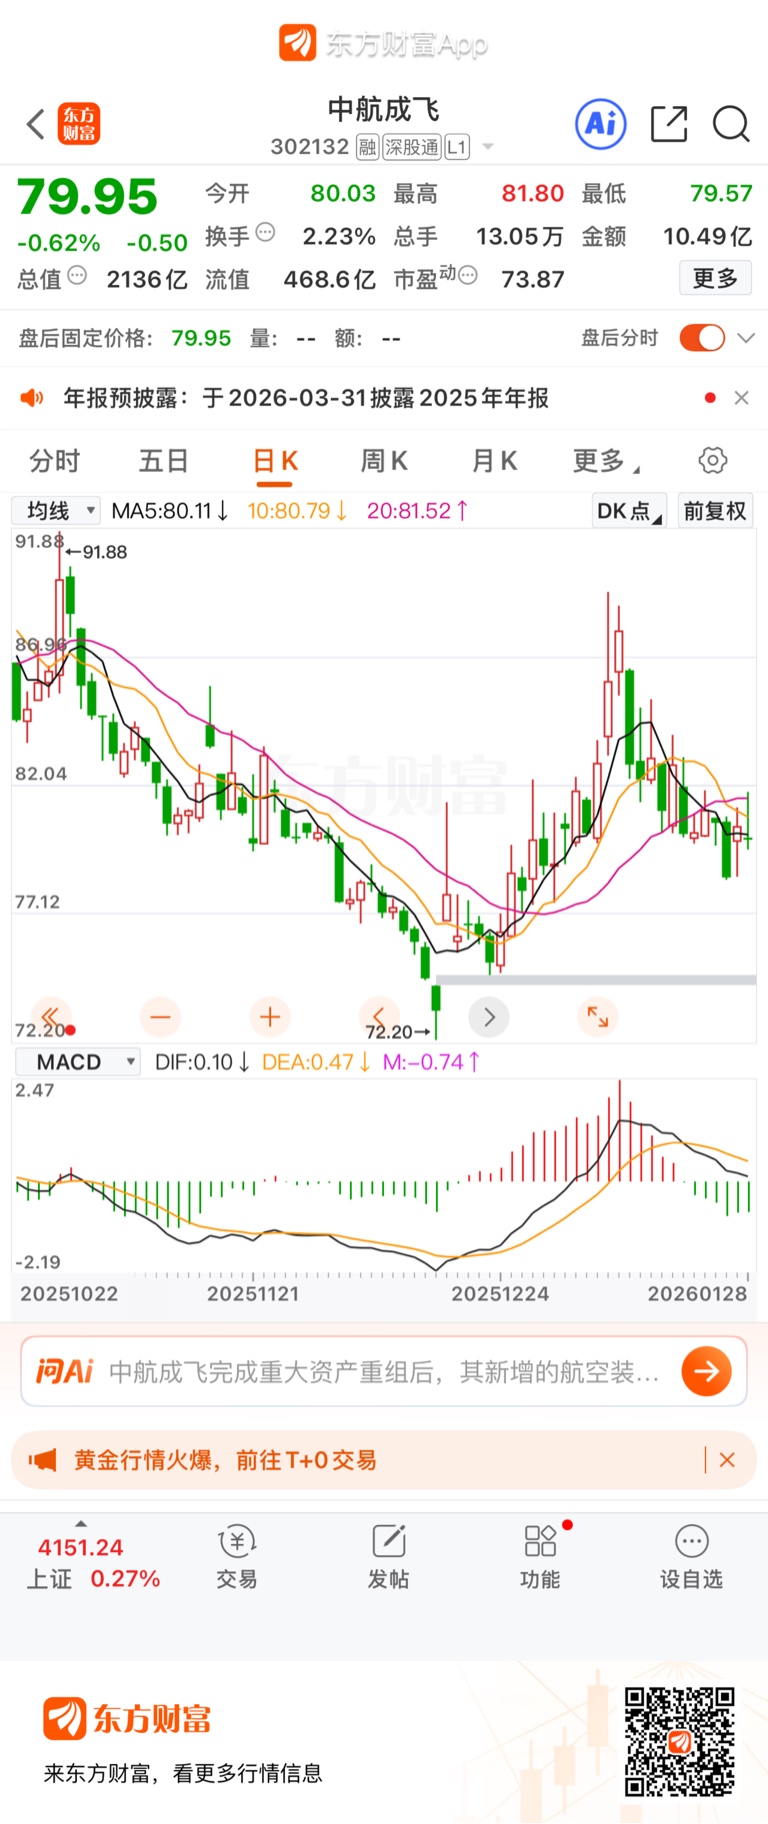768x1824 pixels.
Task: Open 功能 in bottom bar
Action: click(540, 1558)
